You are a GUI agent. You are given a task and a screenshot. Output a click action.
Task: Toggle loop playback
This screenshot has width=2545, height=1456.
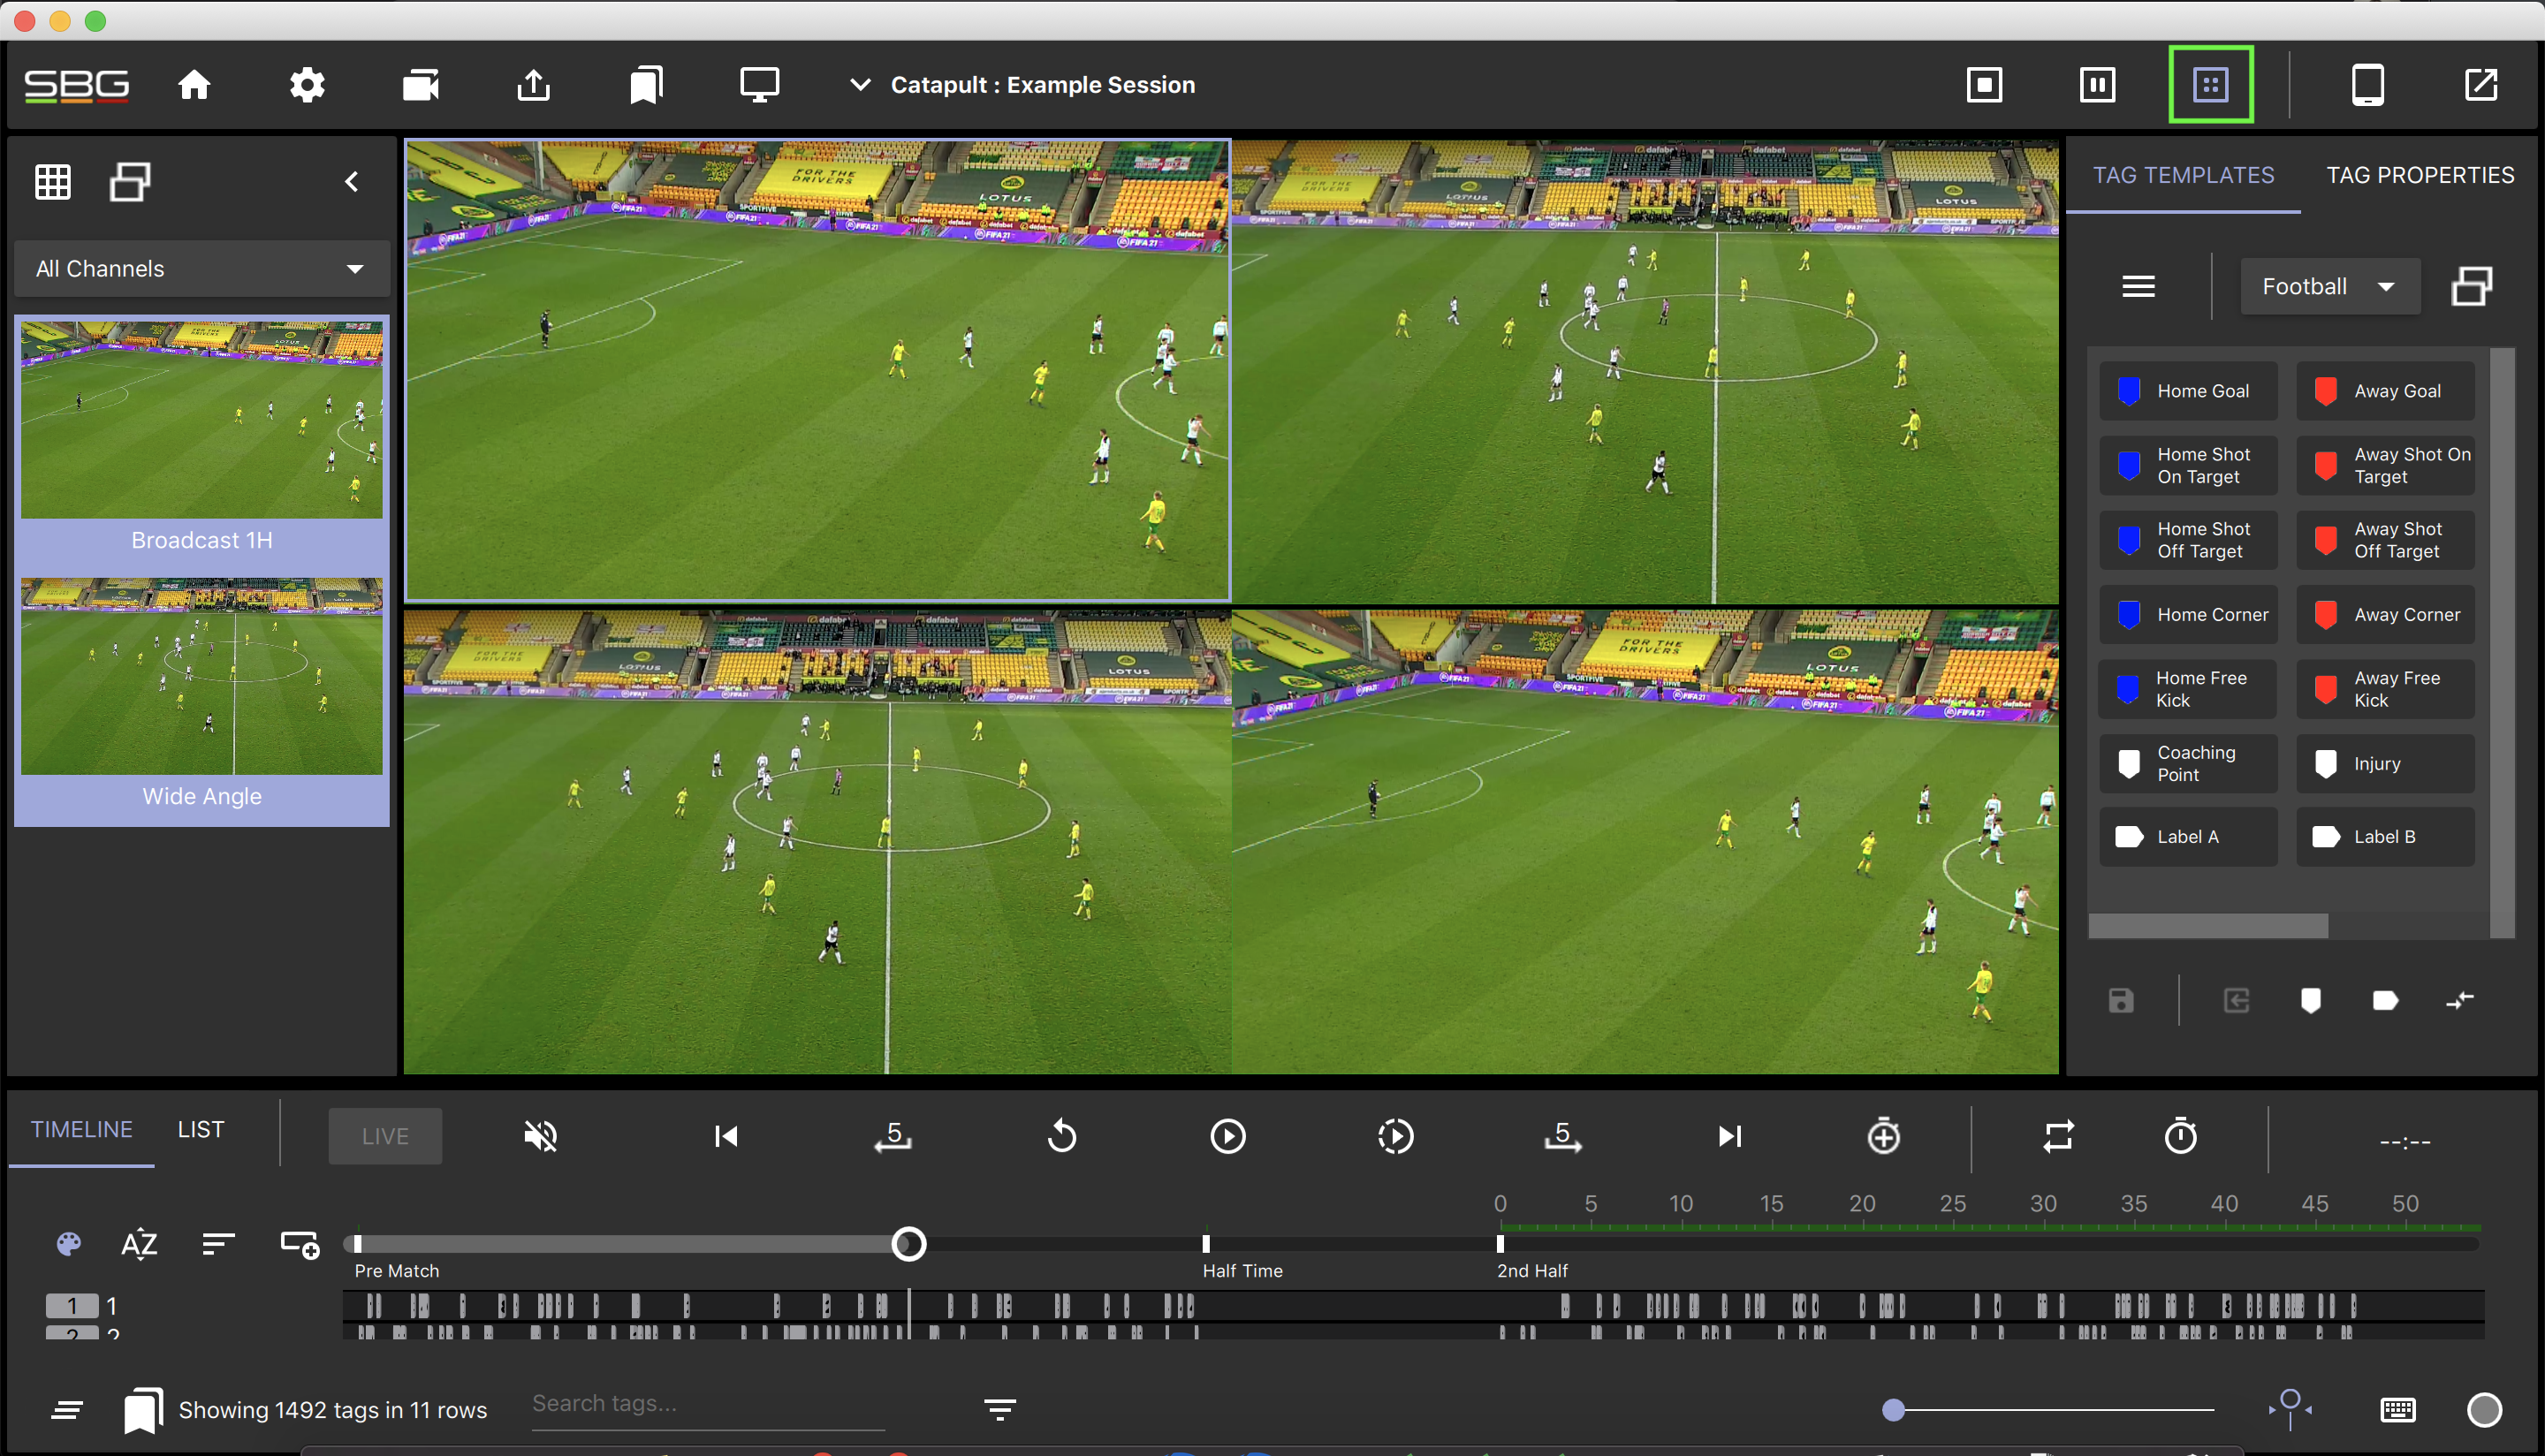click(x=2058, y=1136)
